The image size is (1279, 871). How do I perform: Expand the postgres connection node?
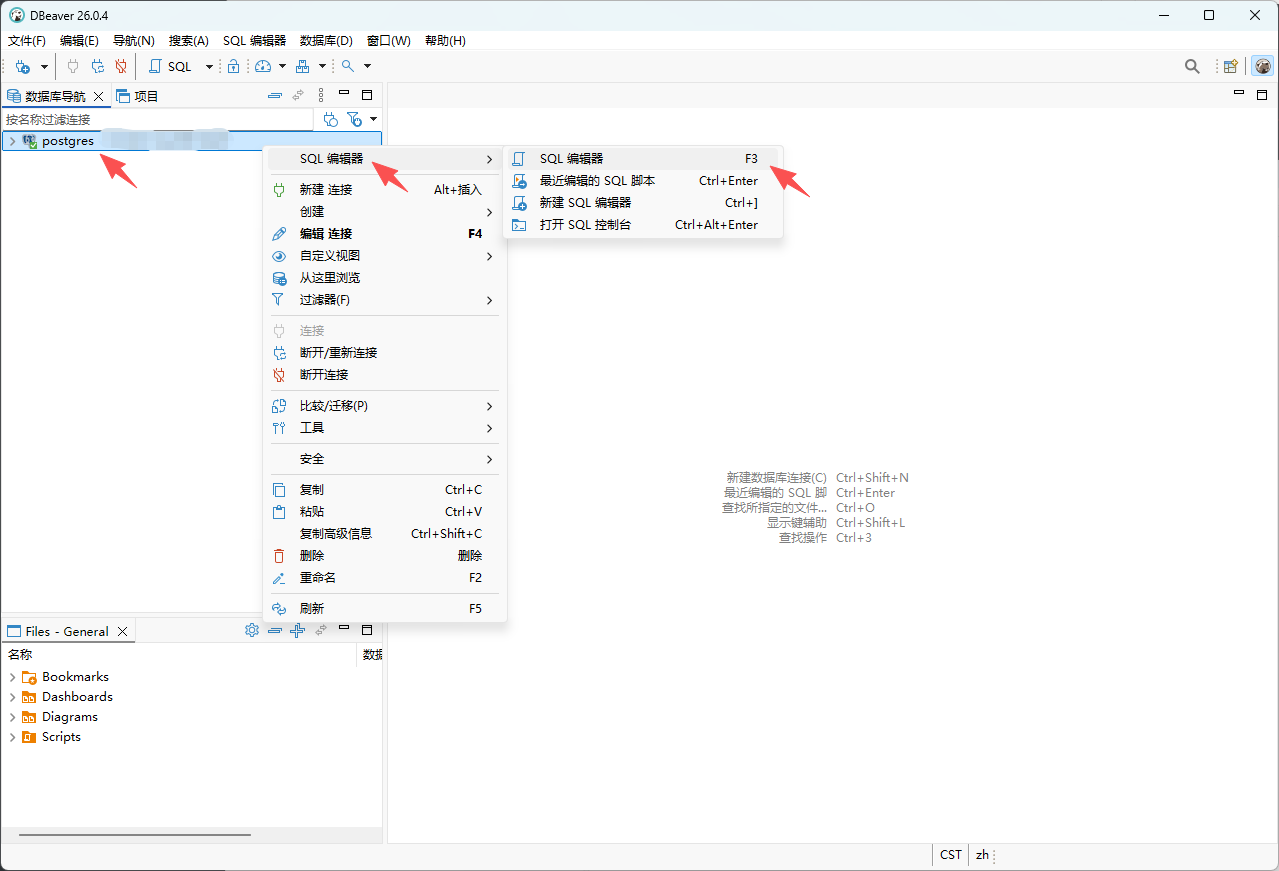[12, 141]
